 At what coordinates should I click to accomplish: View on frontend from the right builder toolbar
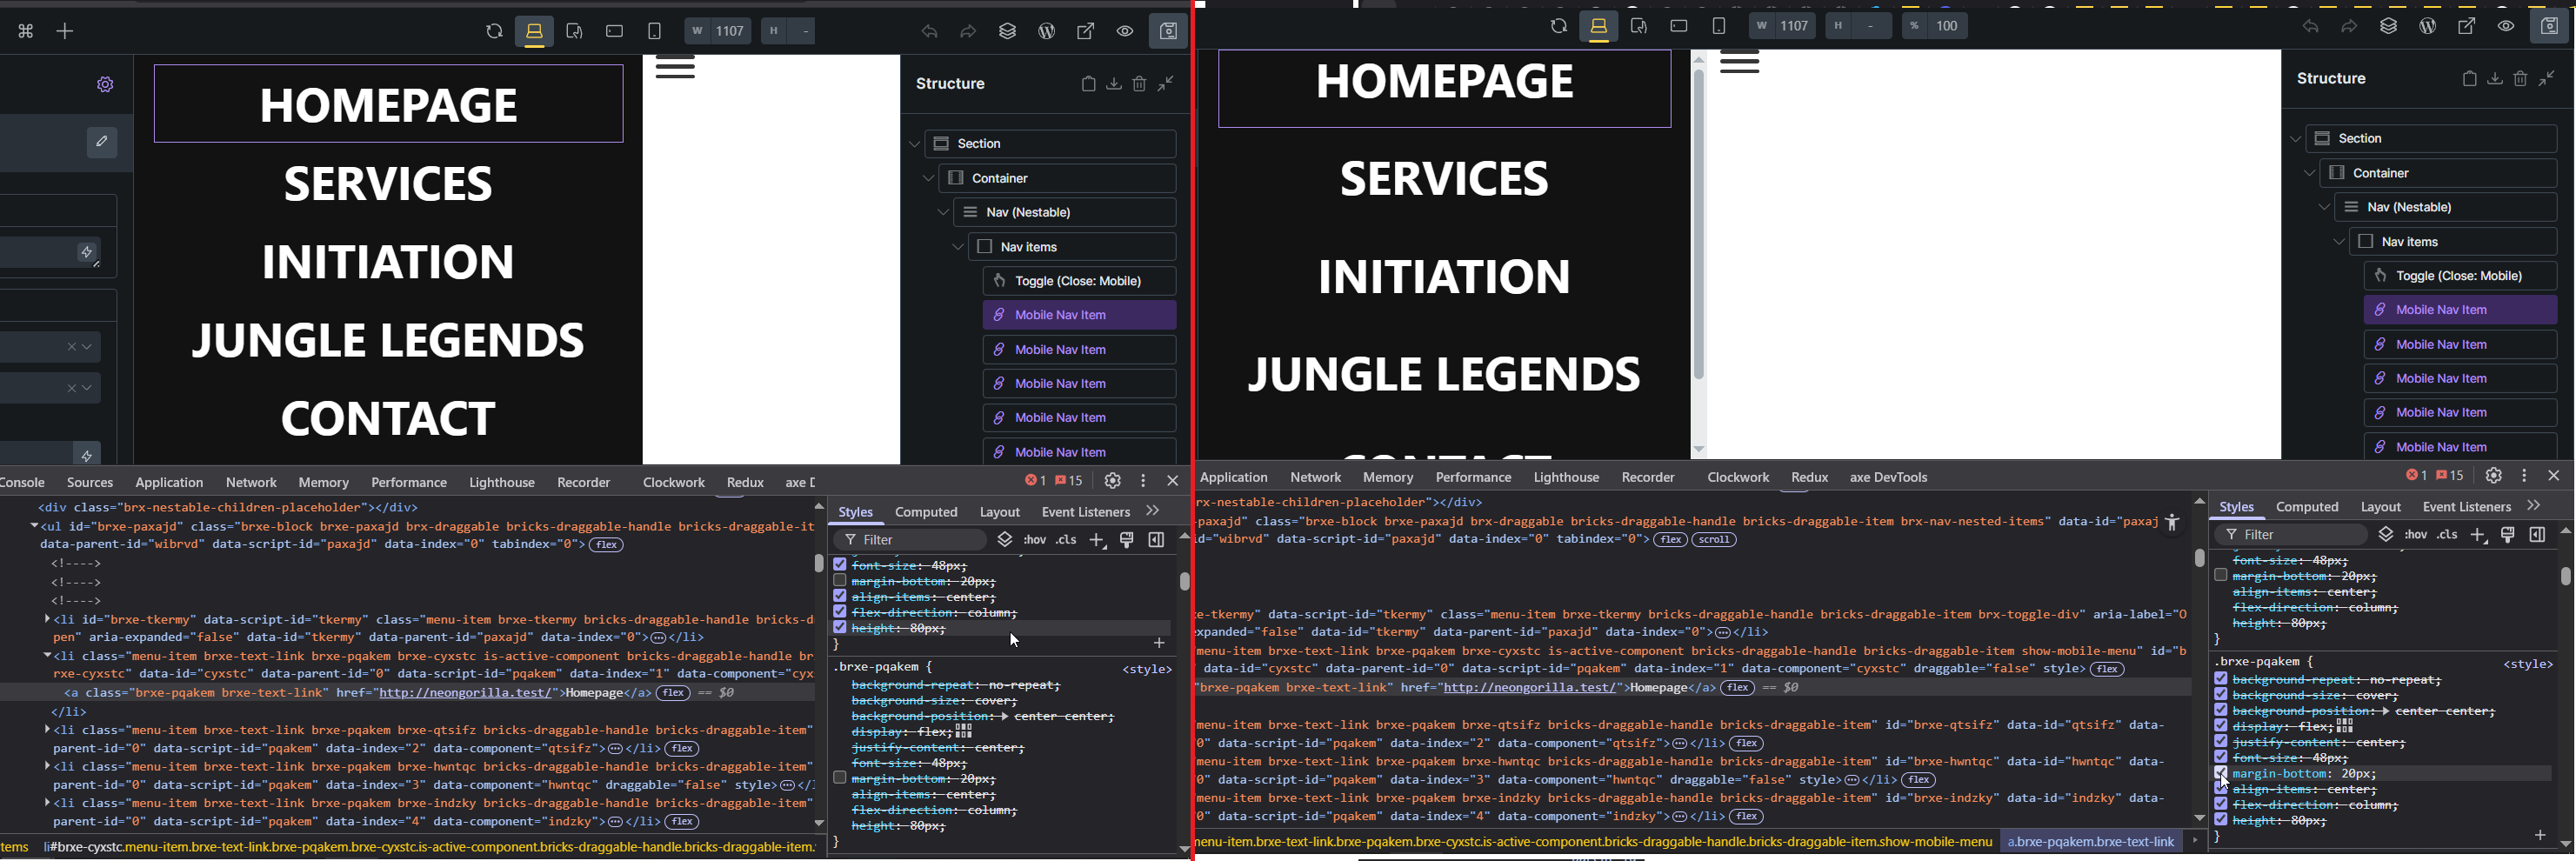(x=2467, y=27)
